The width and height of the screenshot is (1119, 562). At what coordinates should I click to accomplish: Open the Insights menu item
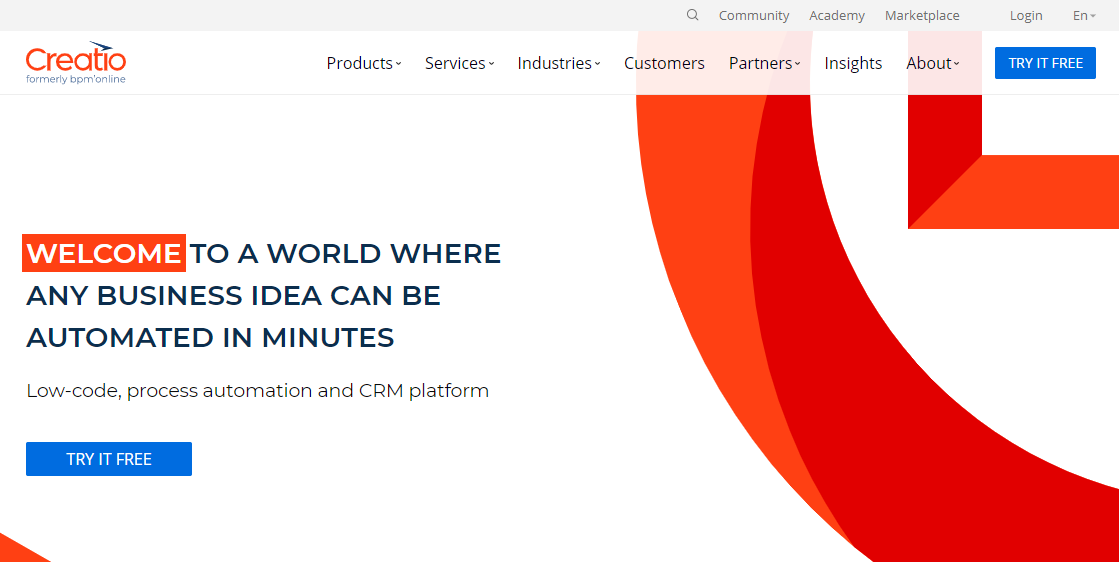coord(853,63)
